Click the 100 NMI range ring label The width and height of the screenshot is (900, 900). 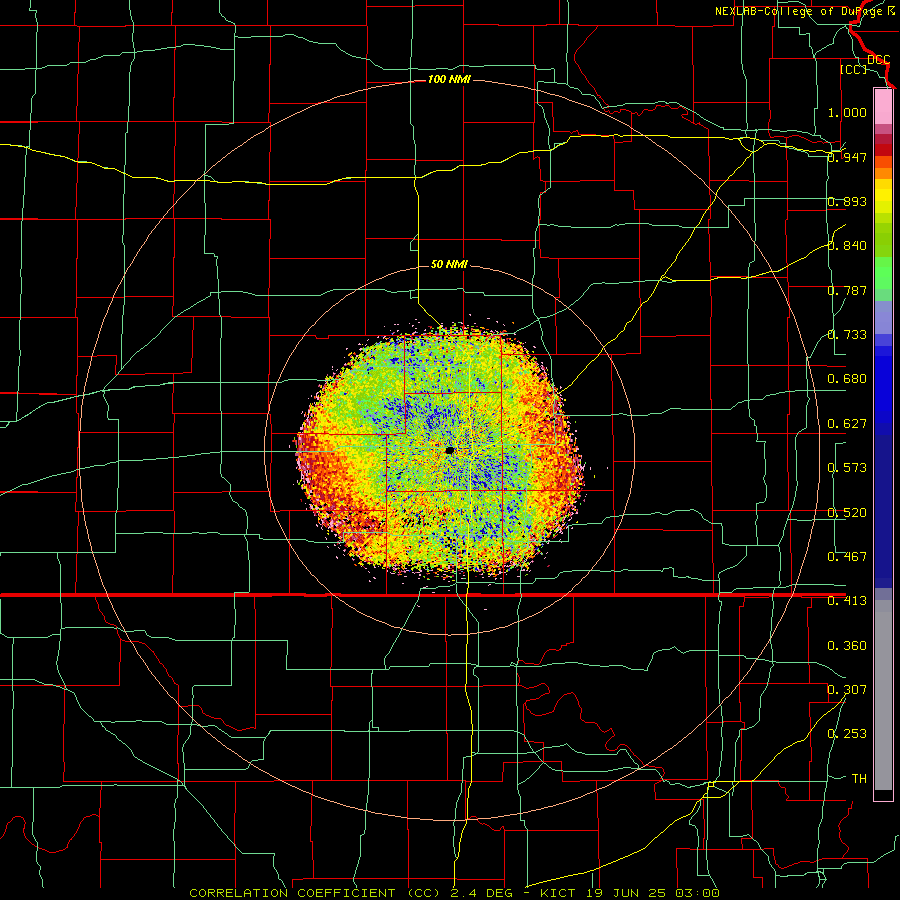(449, 79)
